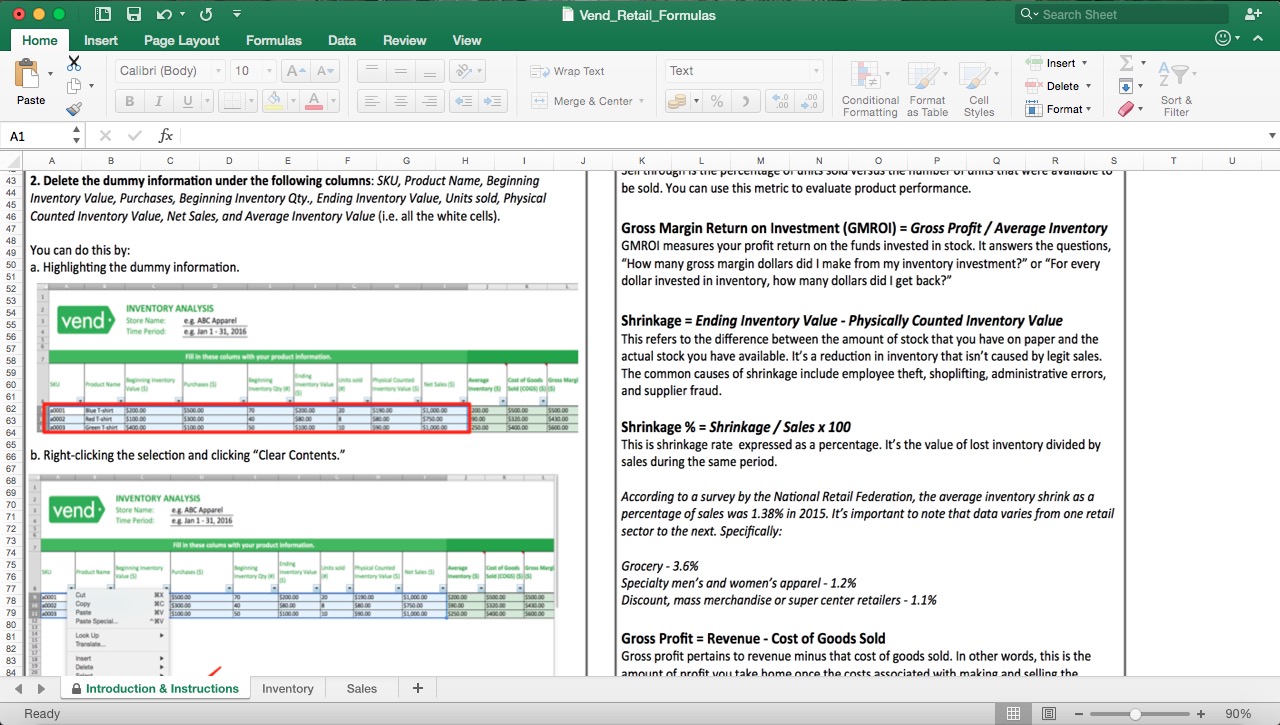Open Conditional Formatting
The width and height of the screenshot is (1280, 725).
[x=869, y=90]
